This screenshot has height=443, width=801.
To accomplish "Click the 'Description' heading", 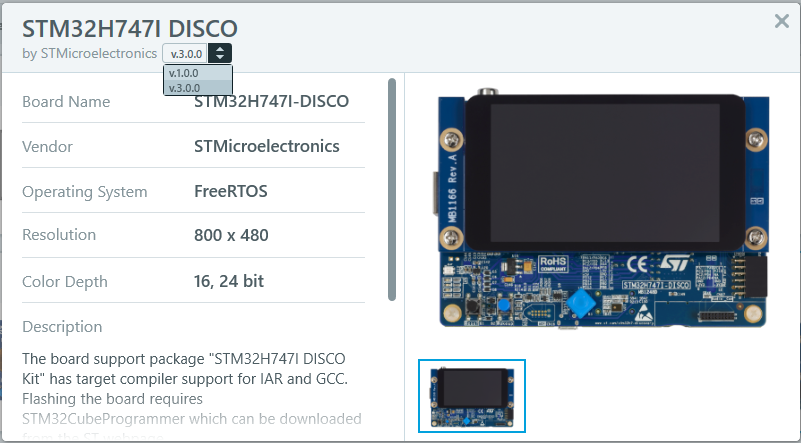I will pyautogui.click(x=62, y=327).
